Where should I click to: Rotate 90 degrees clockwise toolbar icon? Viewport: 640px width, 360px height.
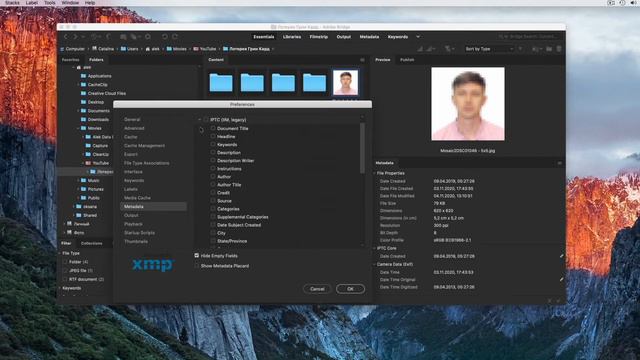175,37
